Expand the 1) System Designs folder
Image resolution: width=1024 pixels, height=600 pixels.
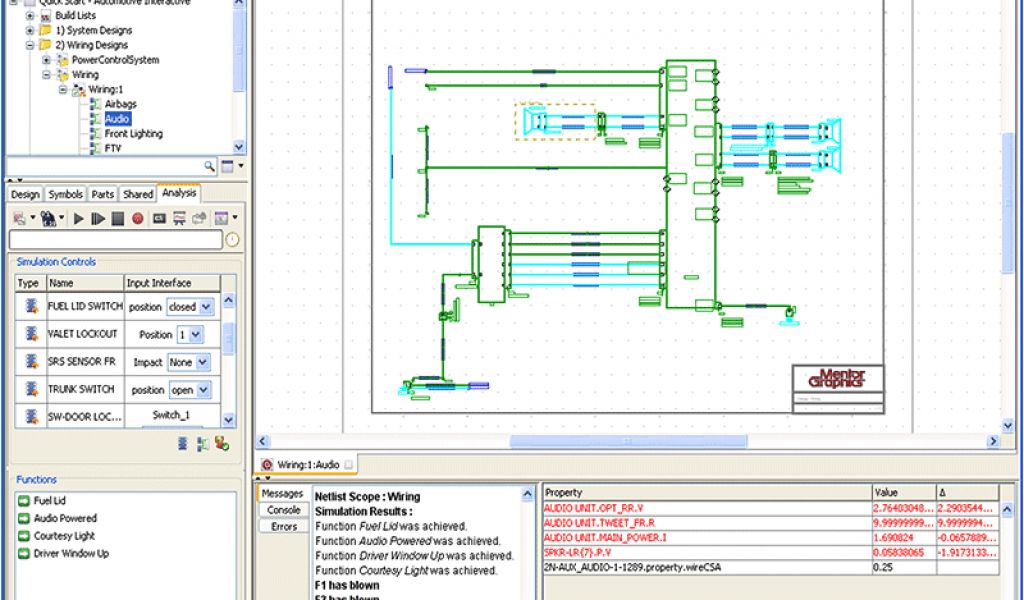[x=30, y=30]
